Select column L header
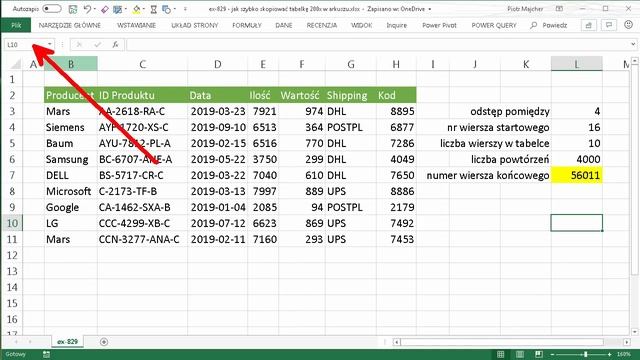This screenshot has height=360, width=640. 576,64
